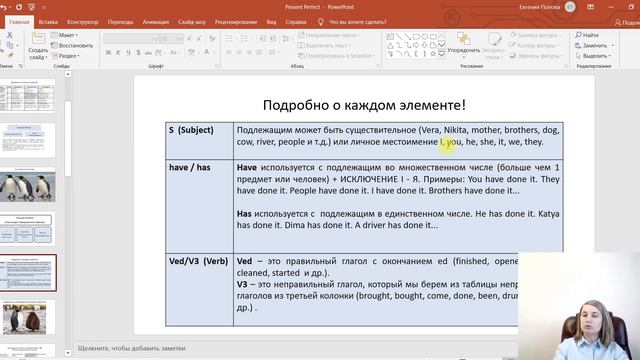This screenshot has width=640, height=360.
Task: Open the Customize Quick Access Toolbar arrow
Action: point(44,7)
